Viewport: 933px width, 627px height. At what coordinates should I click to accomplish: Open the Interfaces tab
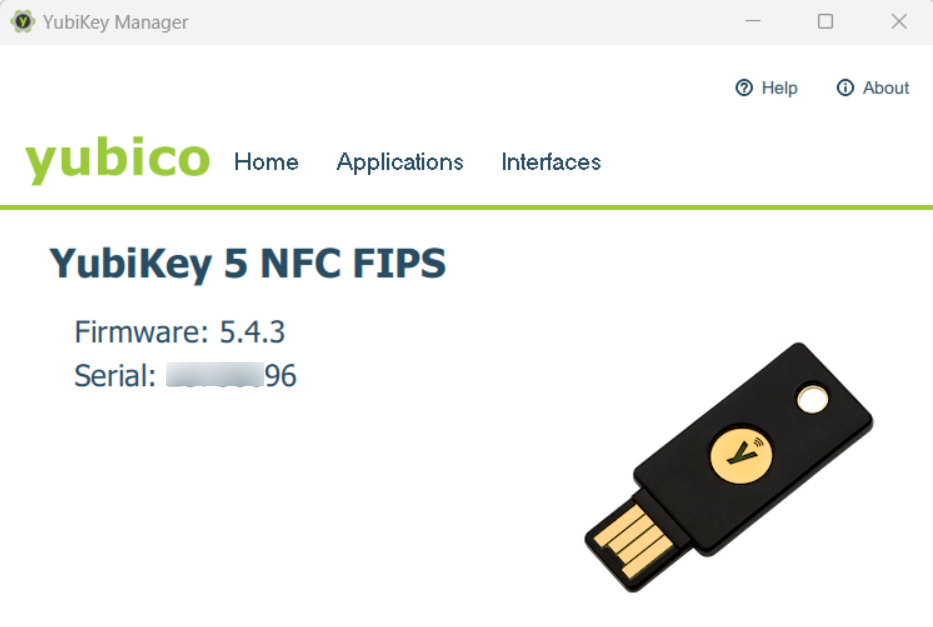click(x=551, y=162)
